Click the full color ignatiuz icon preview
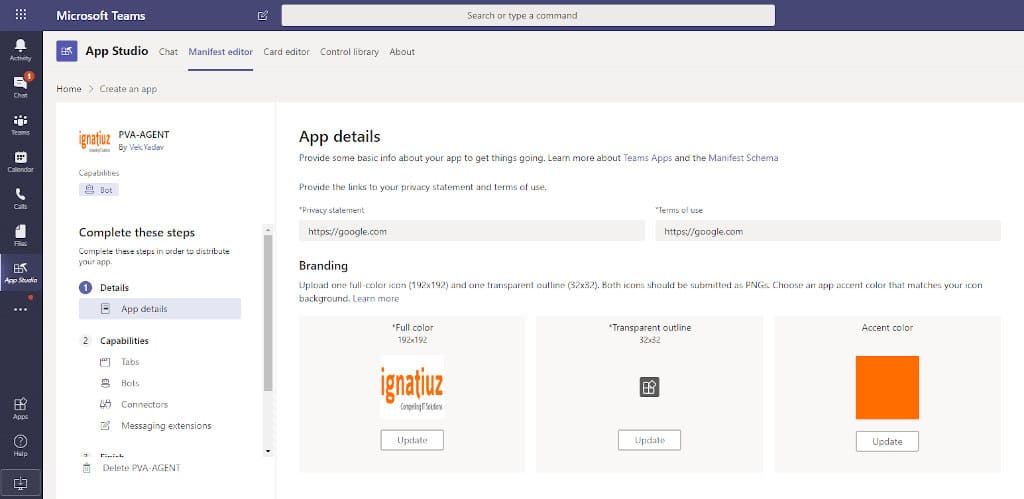 [x=412, y=387]
